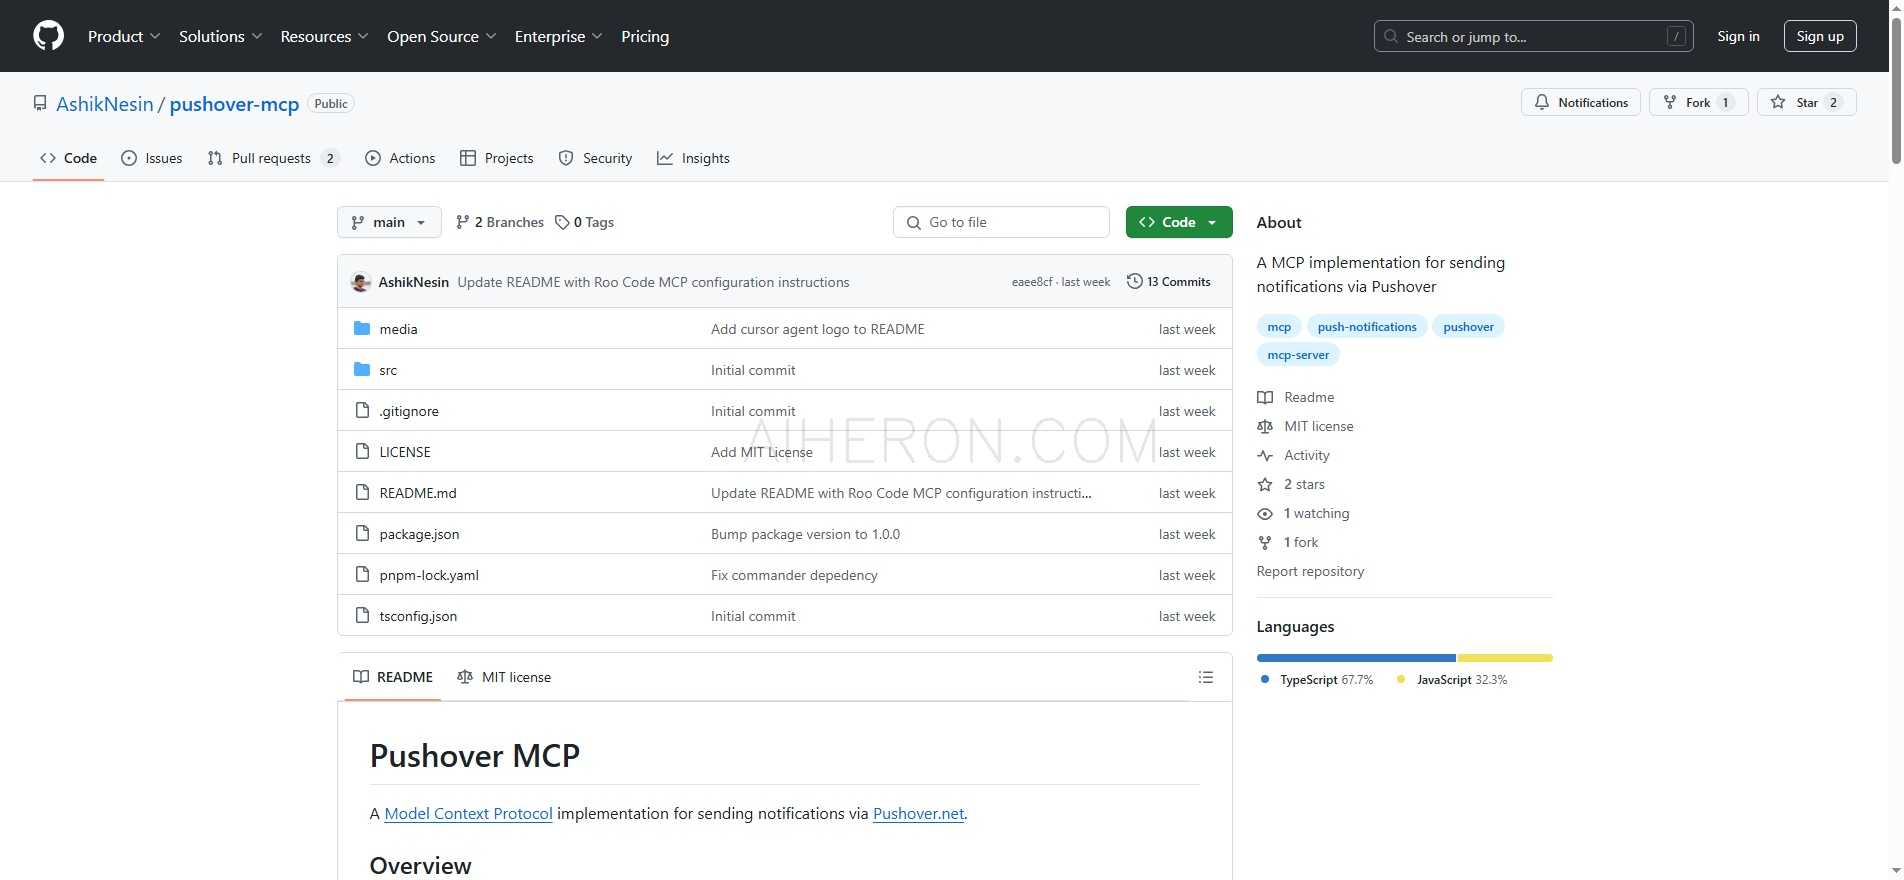
Task: Expand the Resources menu
Action: tap(325, 36)
